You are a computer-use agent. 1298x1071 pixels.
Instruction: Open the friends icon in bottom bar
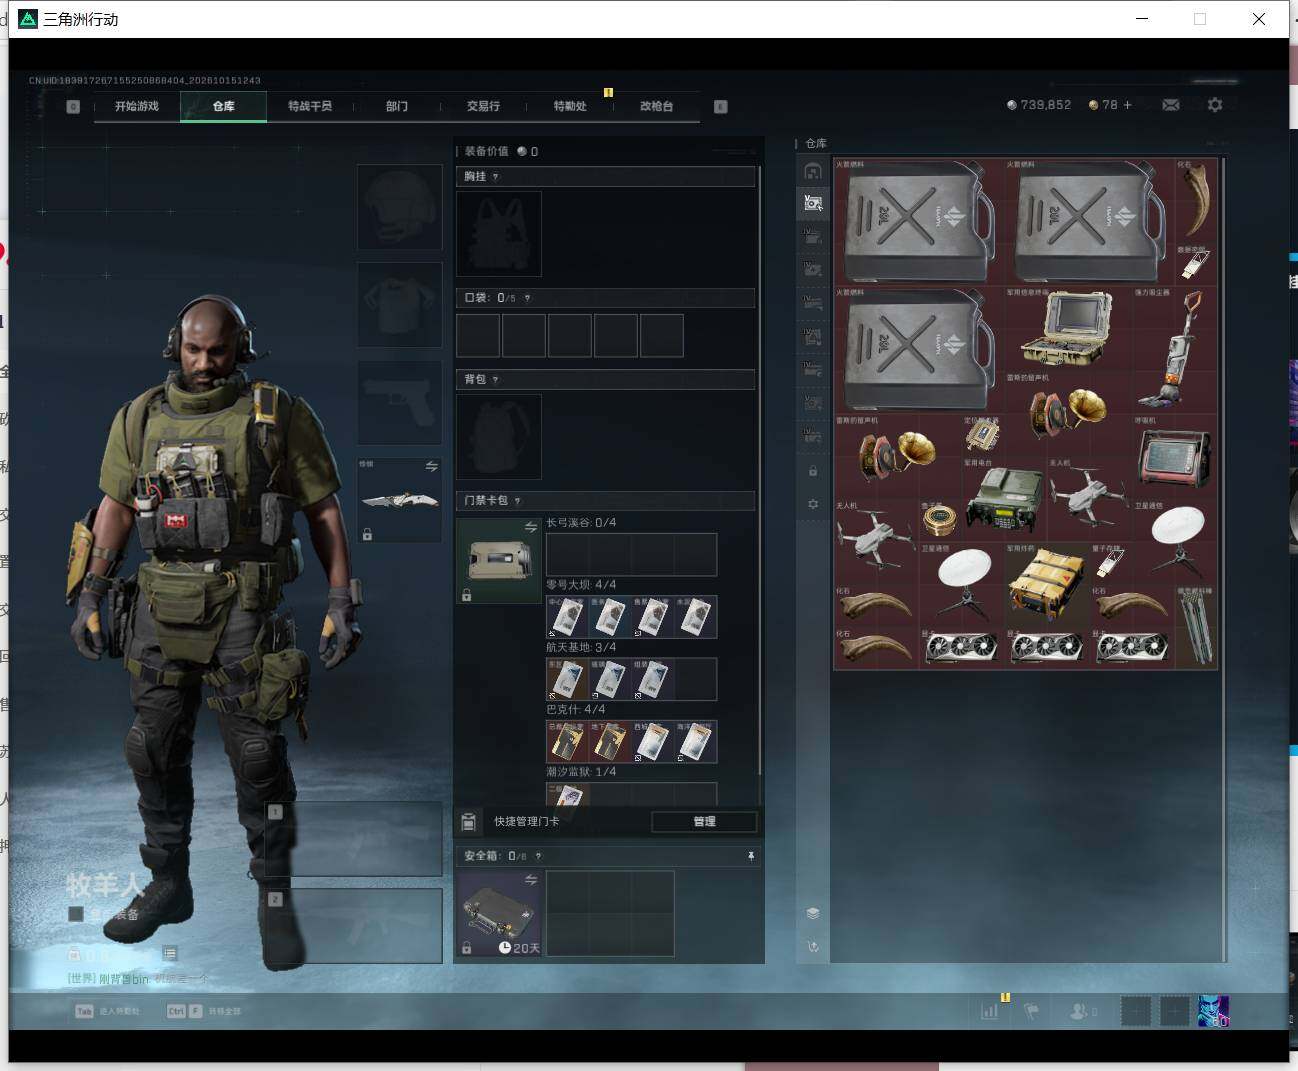(1081, 1012)
